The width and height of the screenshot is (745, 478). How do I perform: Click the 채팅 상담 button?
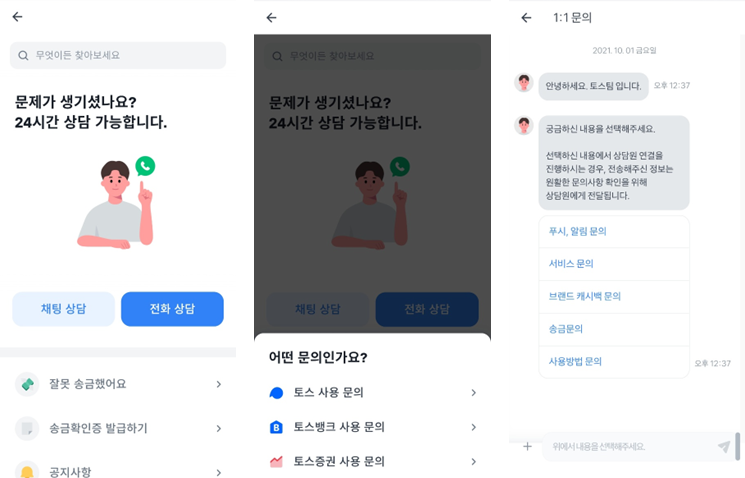pos(63,309)
